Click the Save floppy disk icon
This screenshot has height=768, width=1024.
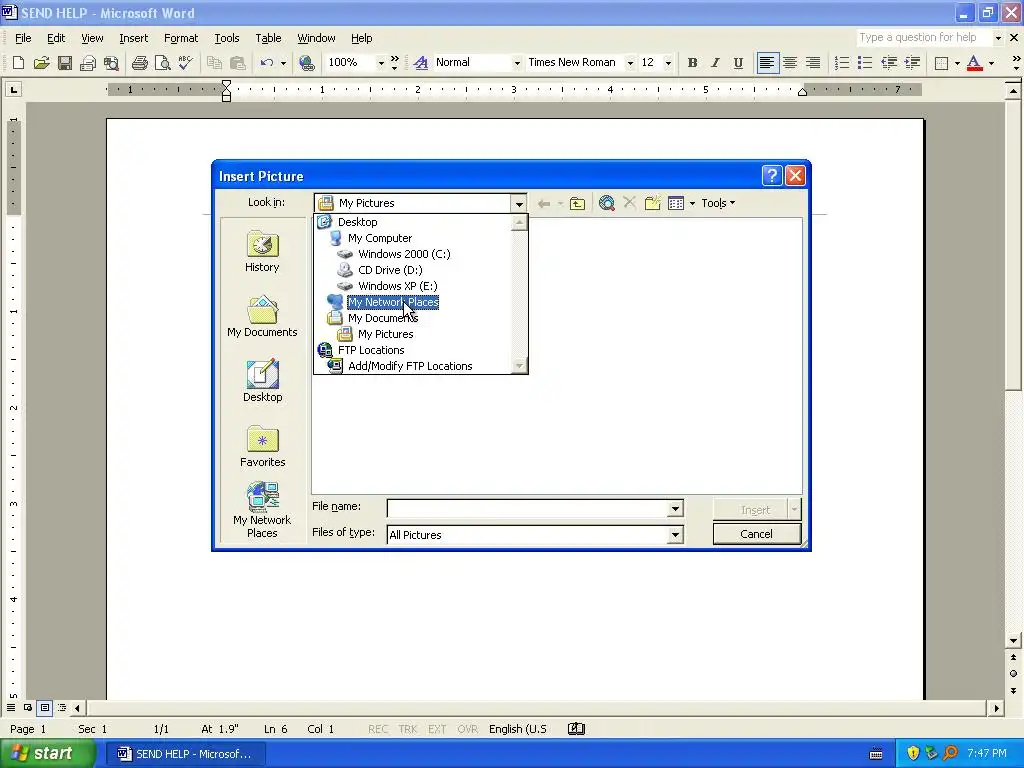pyautogui.click(x=64, y=63)
